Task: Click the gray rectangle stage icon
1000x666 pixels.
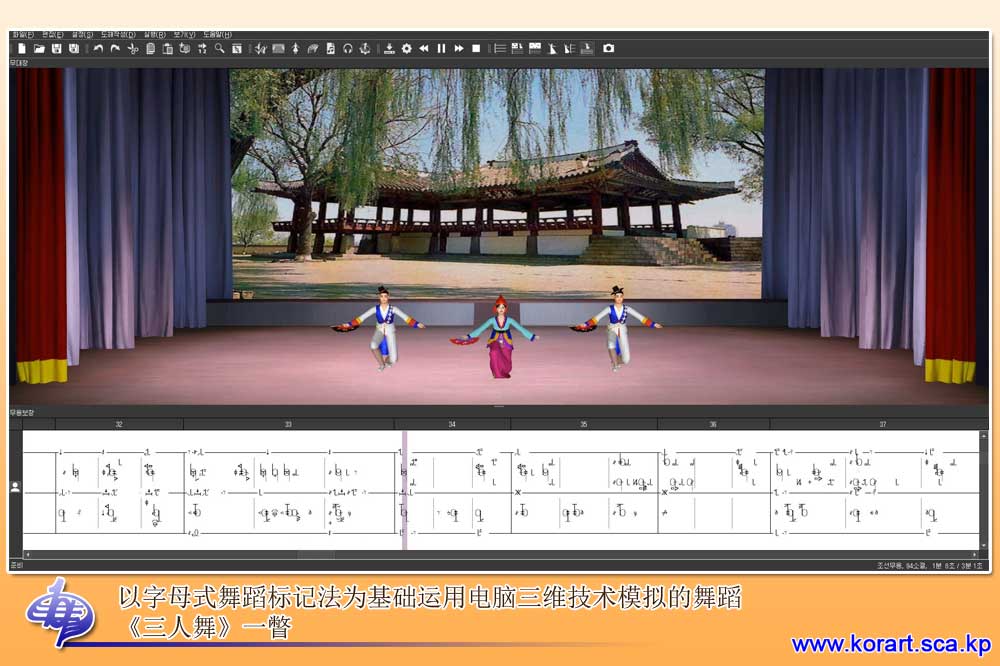Action: (x=279, y=48)
